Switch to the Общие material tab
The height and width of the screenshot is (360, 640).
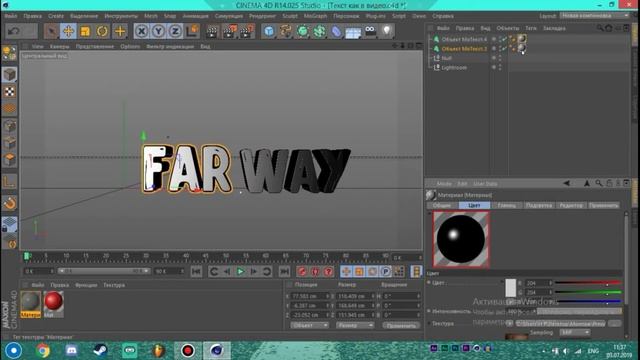[442, 205]
